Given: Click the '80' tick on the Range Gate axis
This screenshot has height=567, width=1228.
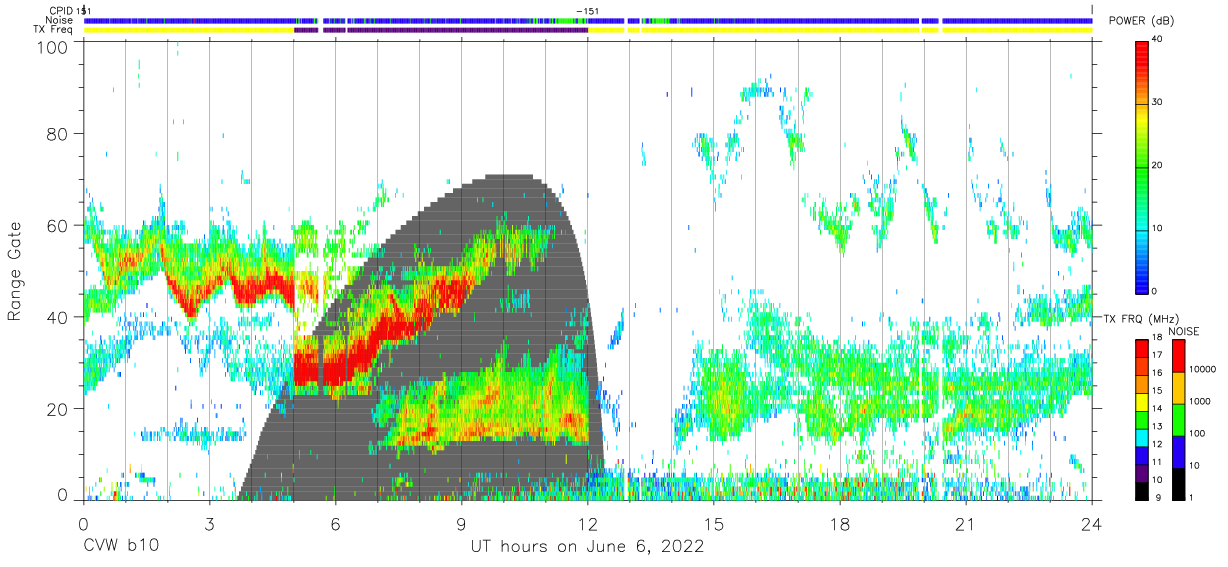Looking at the screenshot, I should click(x=59, y=133).
